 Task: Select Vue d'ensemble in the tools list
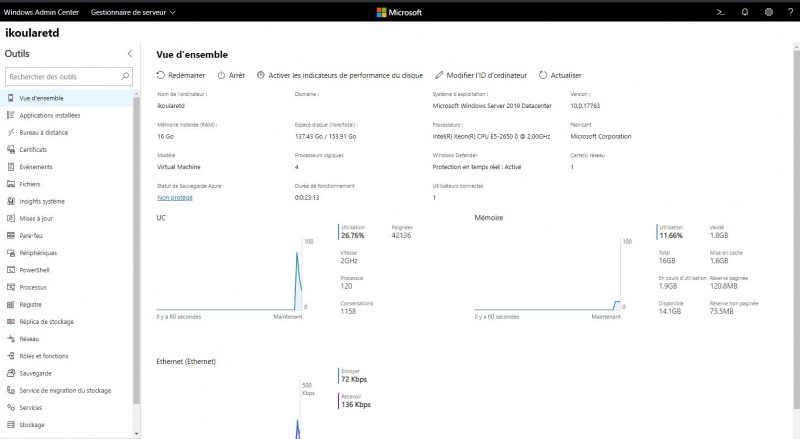tap(67, 98)
